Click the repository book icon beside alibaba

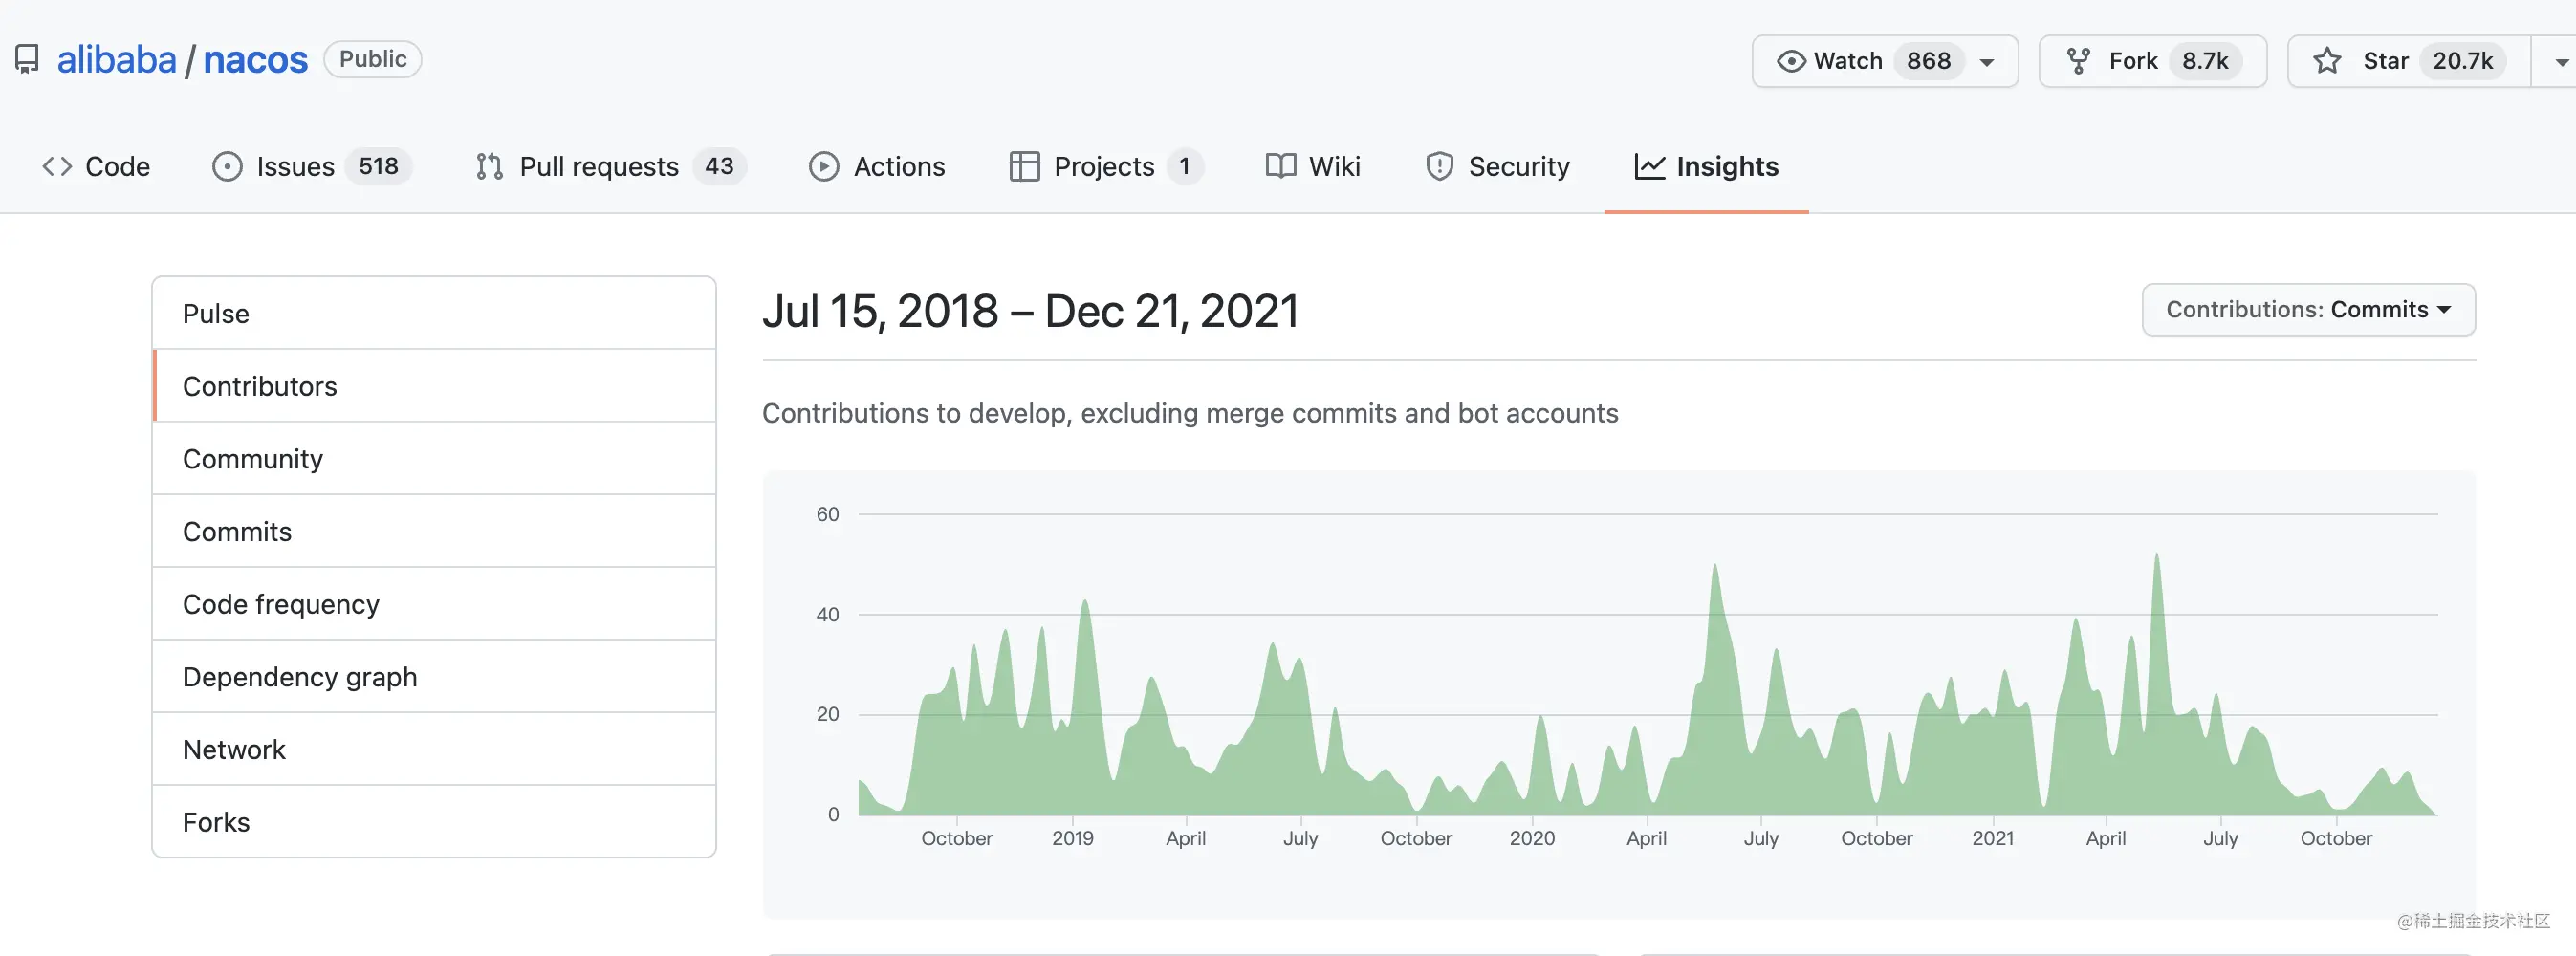[27, 60]
